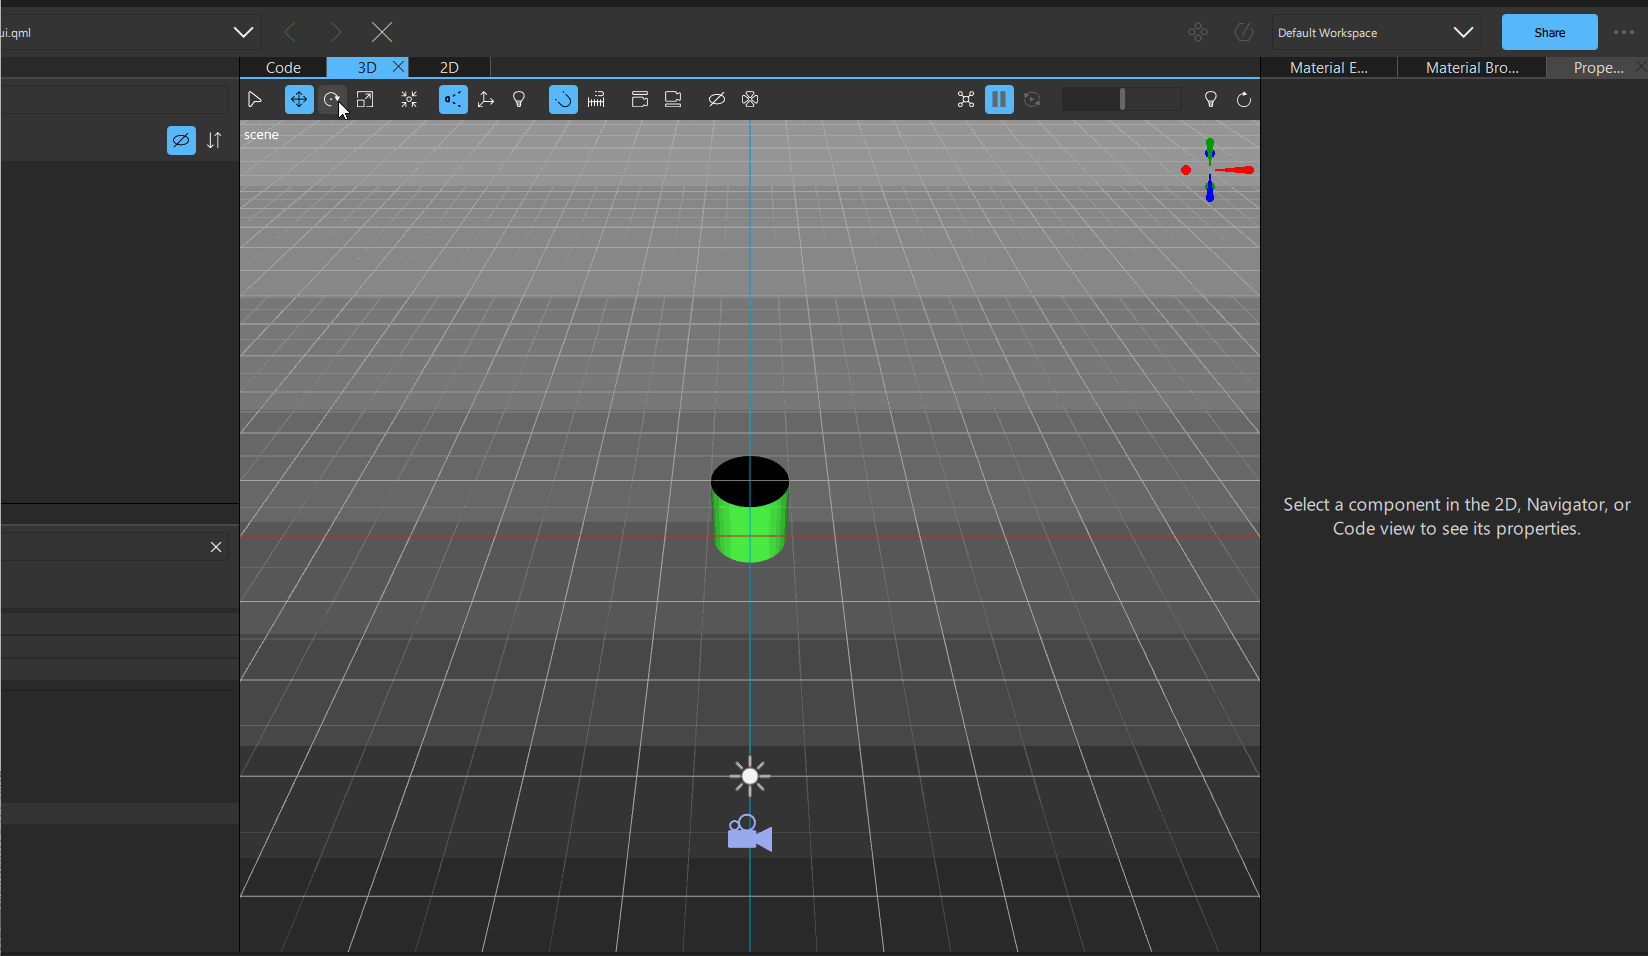Viewport: 1648px width, 956px height.
Task: Open snap configuration ruler icon
Action: click(596, 99)
